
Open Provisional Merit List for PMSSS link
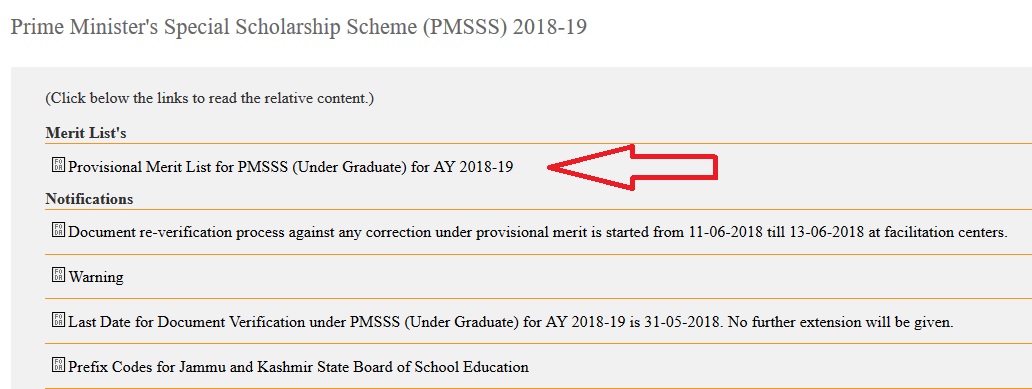(x=290, y=167)
